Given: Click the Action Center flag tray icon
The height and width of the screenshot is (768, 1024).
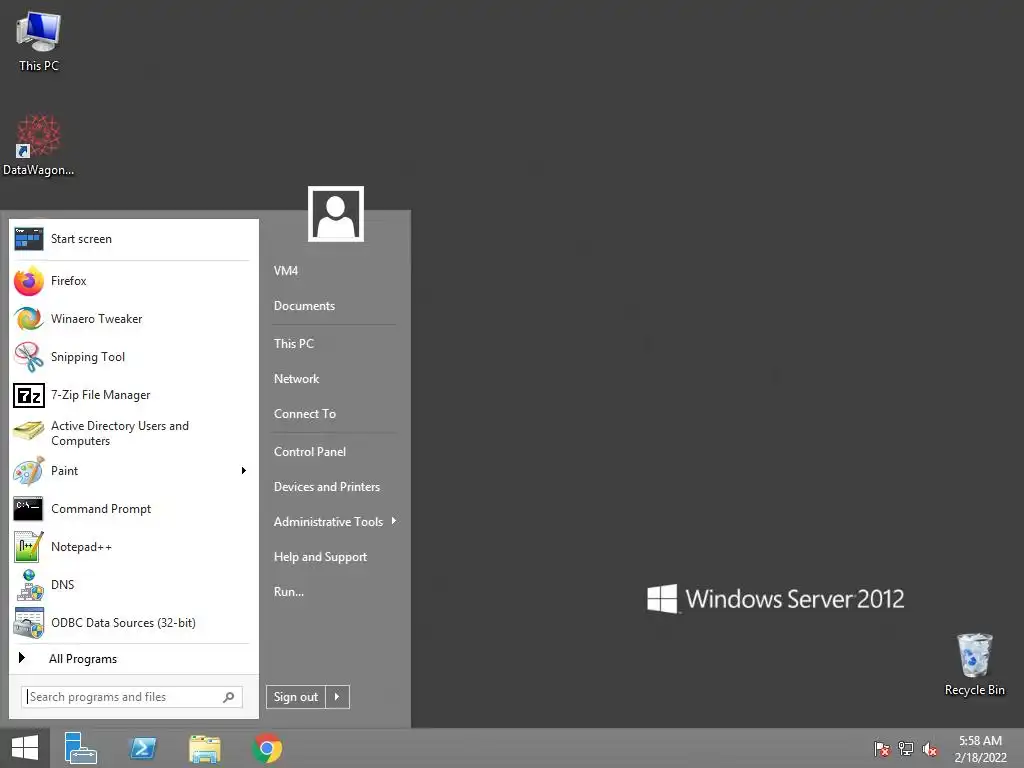Looking at the screenshot, I should [882, 748].
